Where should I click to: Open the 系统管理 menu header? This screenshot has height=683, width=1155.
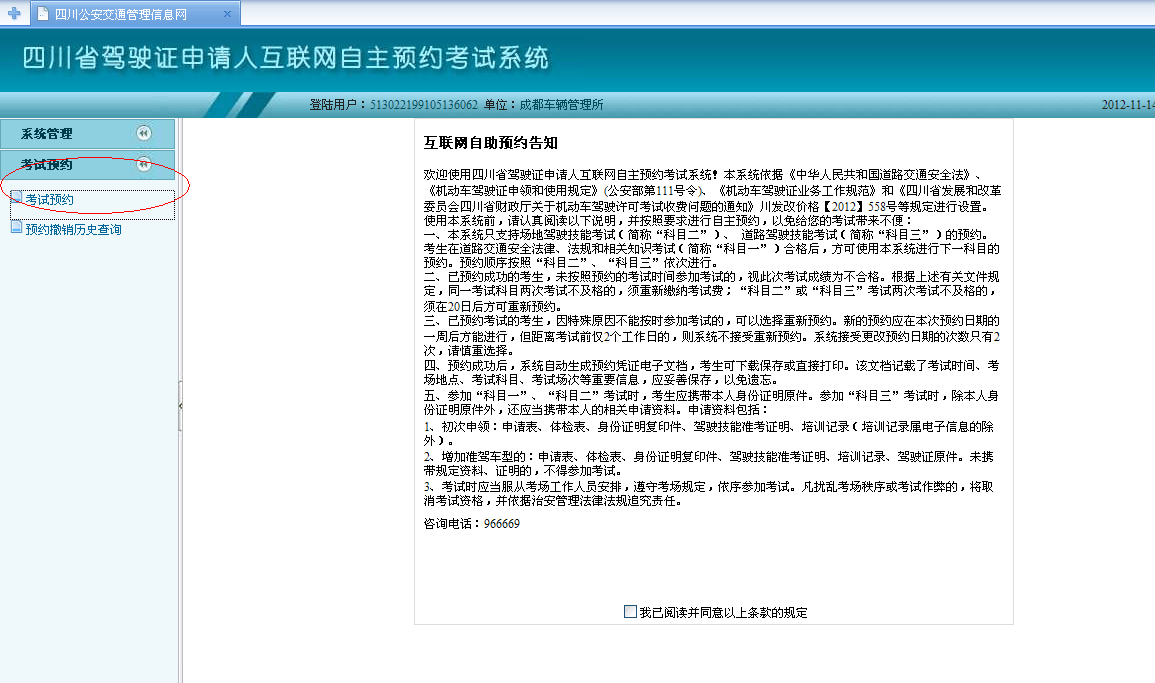[x=88, y=134]
